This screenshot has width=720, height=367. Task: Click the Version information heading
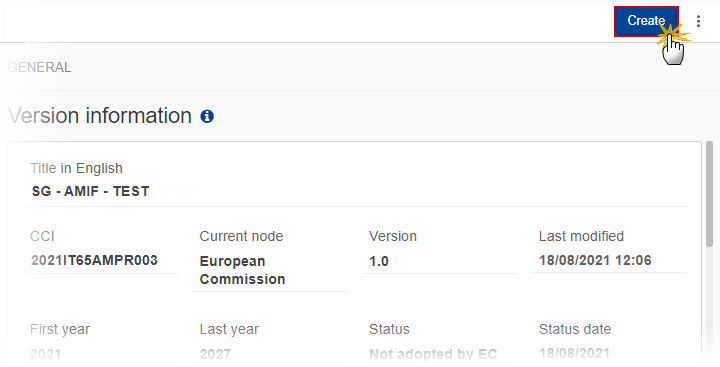(x=100, y=115)
